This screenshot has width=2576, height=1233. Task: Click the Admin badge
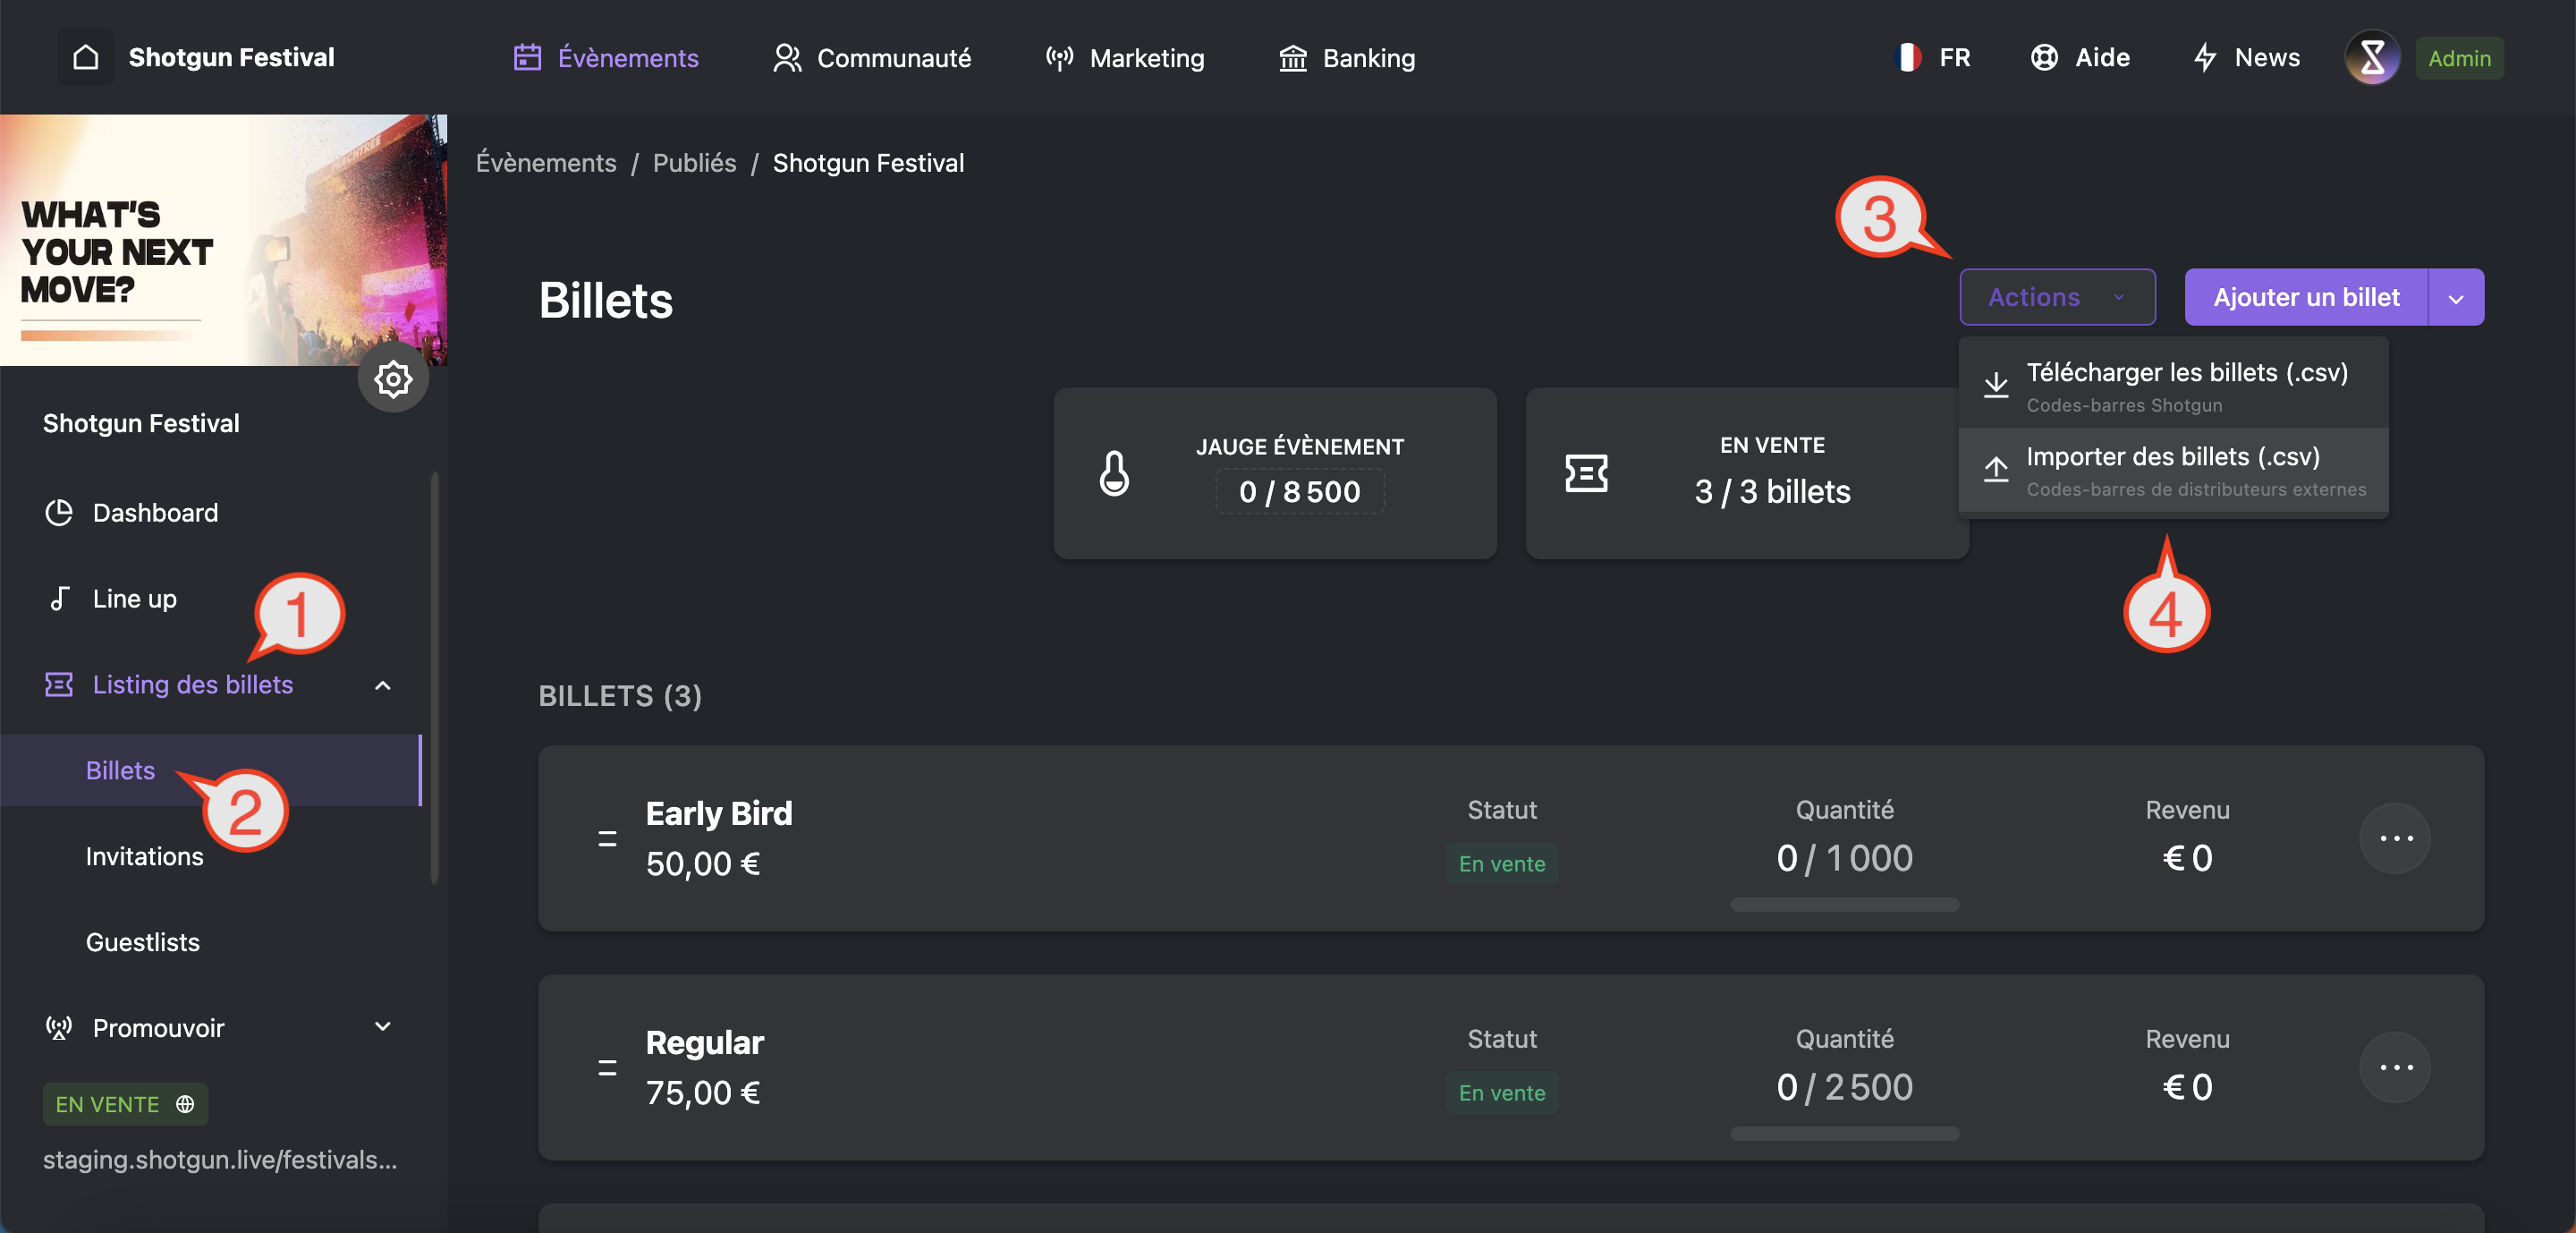tap(2459, 58)
